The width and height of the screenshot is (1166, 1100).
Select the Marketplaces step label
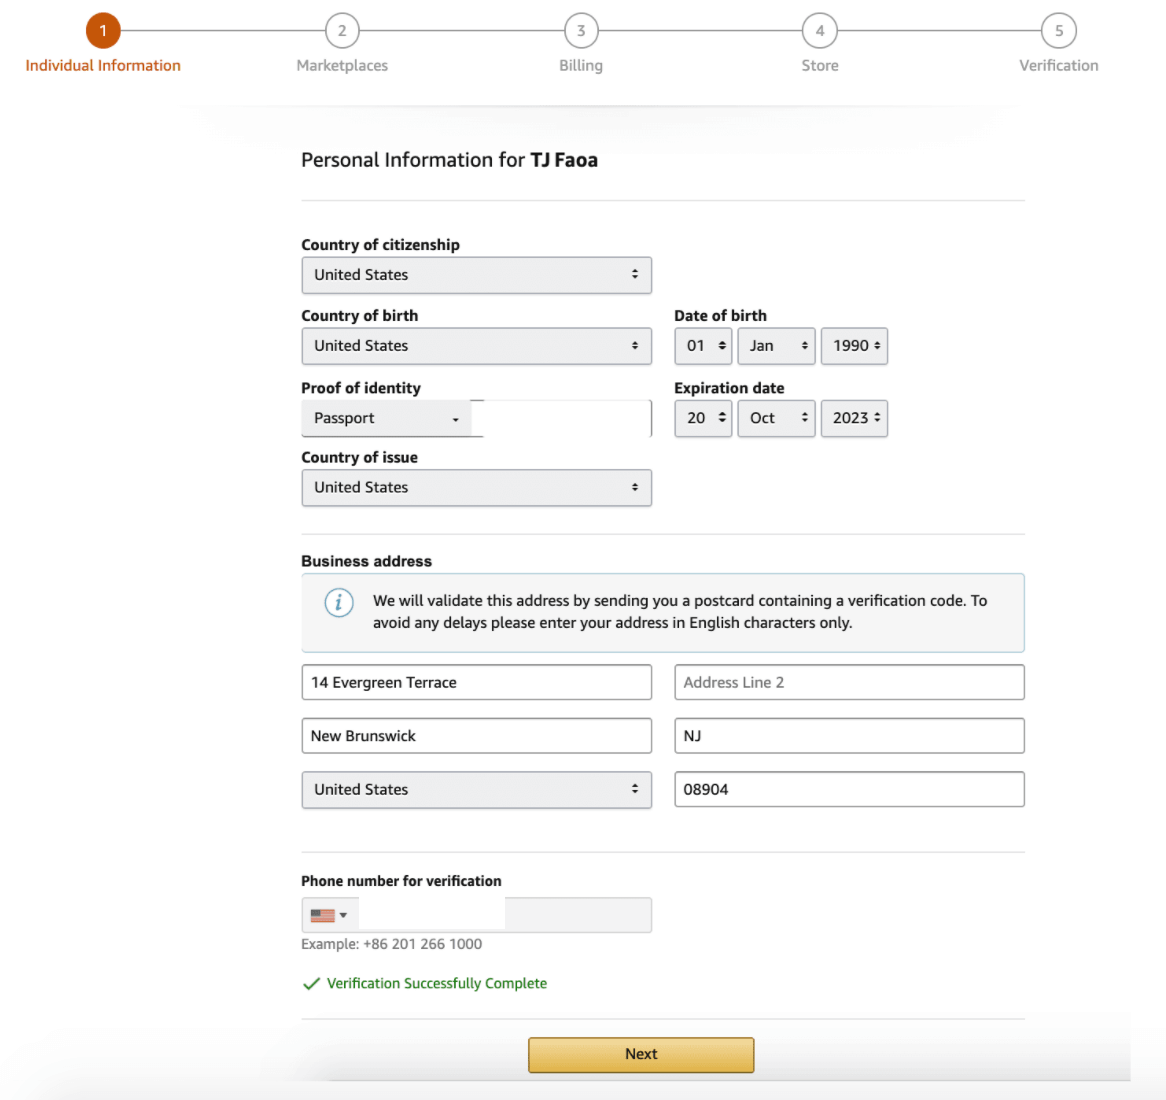point(342,65)
